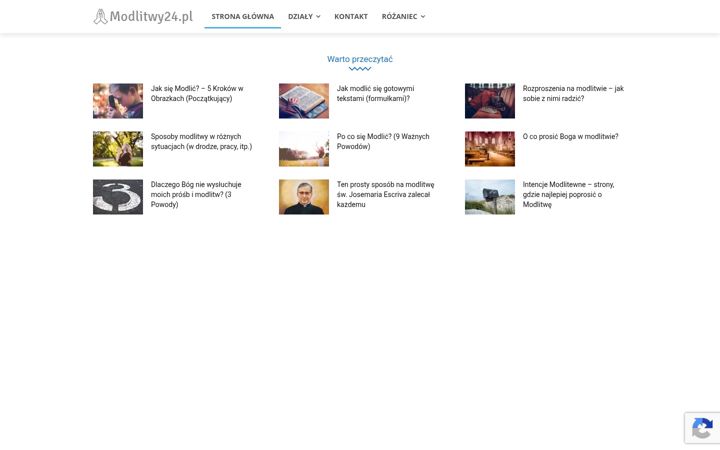
Task: Open article Jak modlić się gotowymi tekstami
Action: 375,93
